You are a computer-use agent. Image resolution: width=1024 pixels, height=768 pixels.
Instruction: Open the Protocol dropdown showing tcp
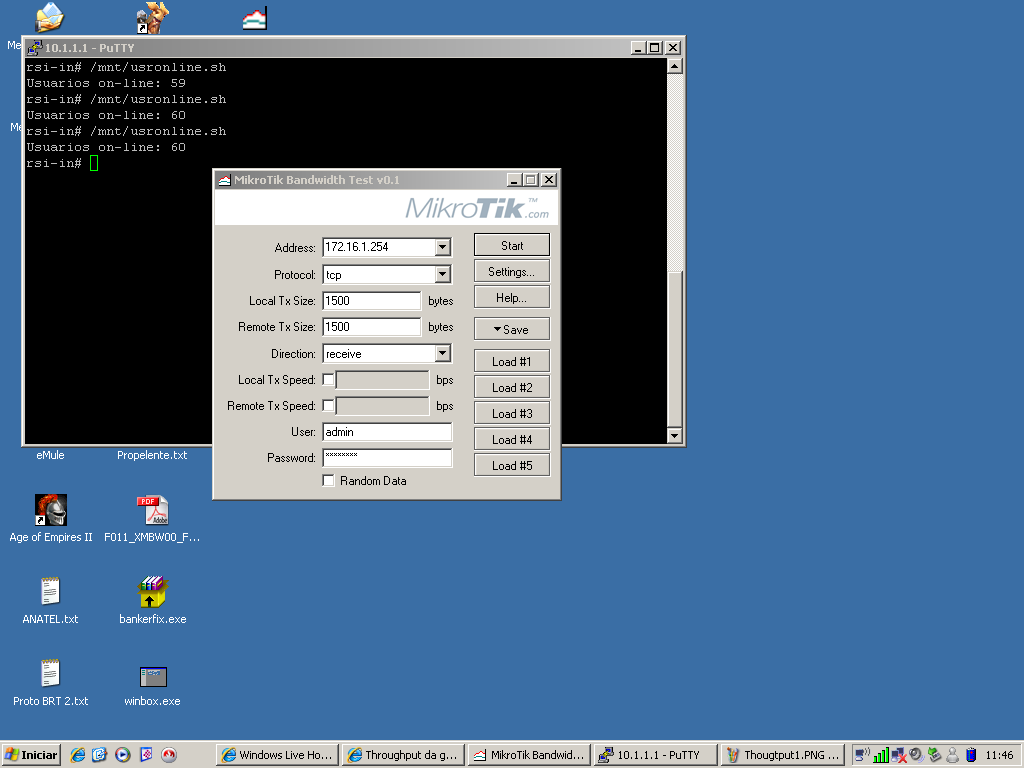coord(443,274)
